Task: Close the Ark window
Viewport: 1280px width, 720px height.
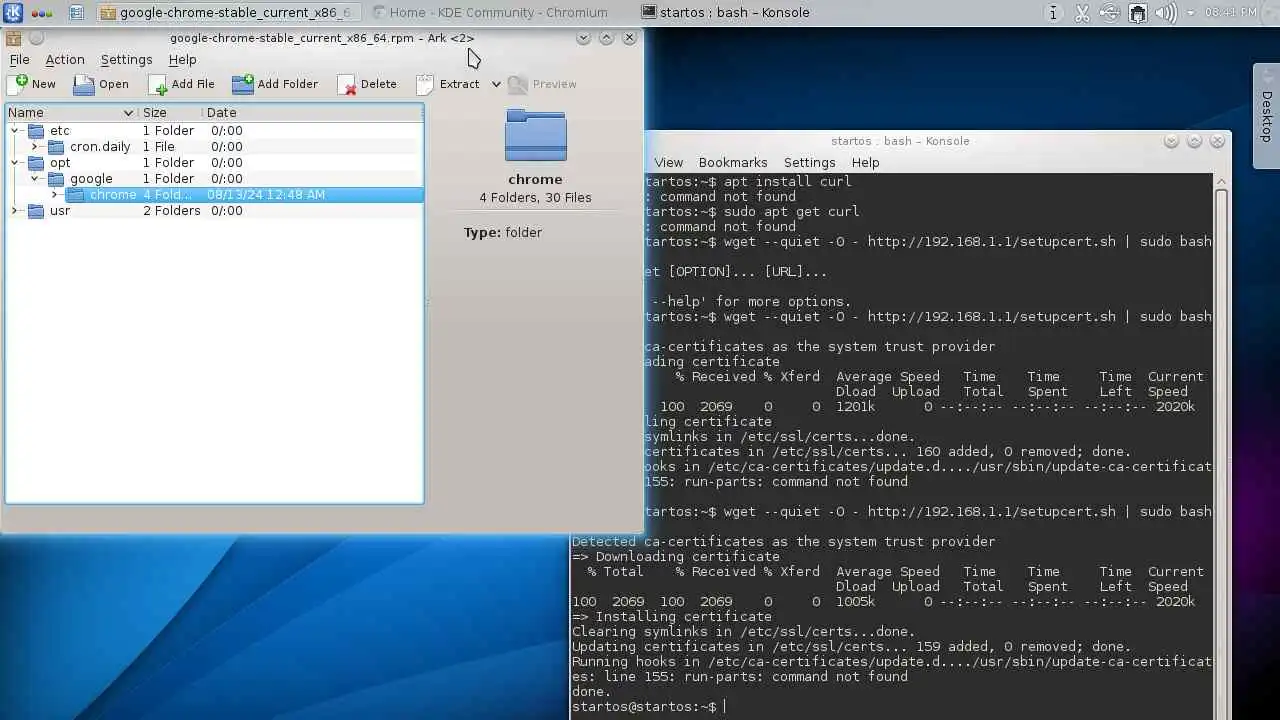Action: click(629, 38)
